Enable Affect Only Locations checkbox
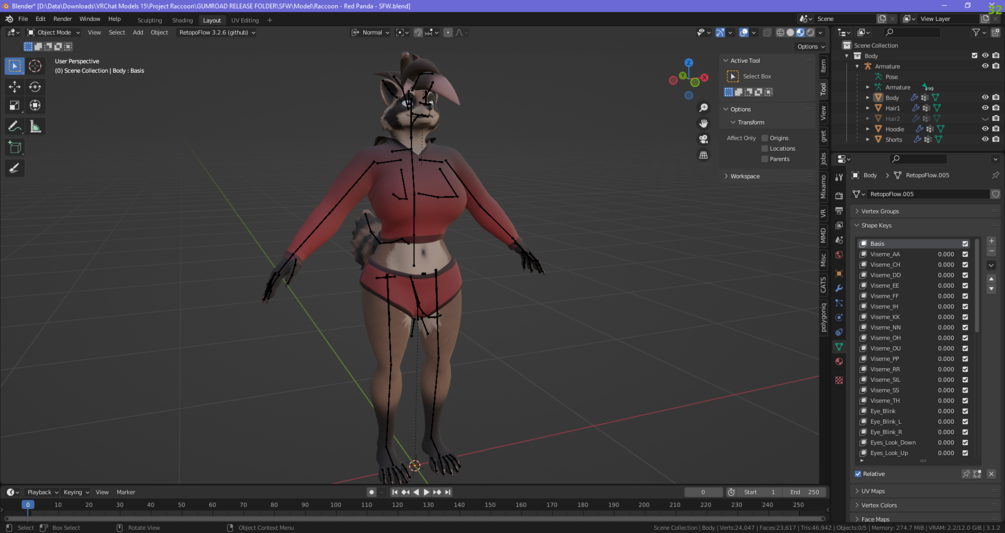This screenshot has width=1005, height=533. [x=765, y=148]
